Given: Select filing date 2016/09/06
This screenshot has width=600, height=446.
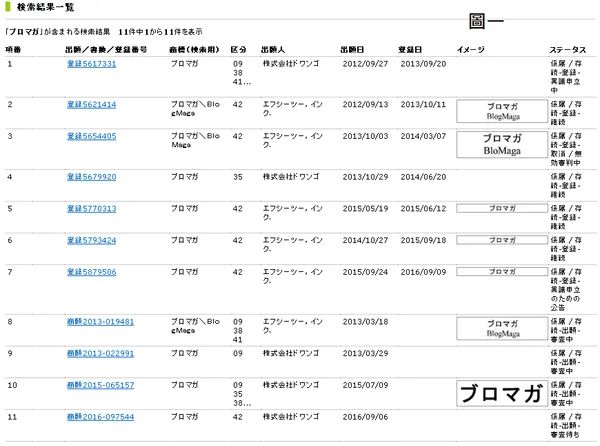Looking at the screenshot, I should click(x=365, y=417).
